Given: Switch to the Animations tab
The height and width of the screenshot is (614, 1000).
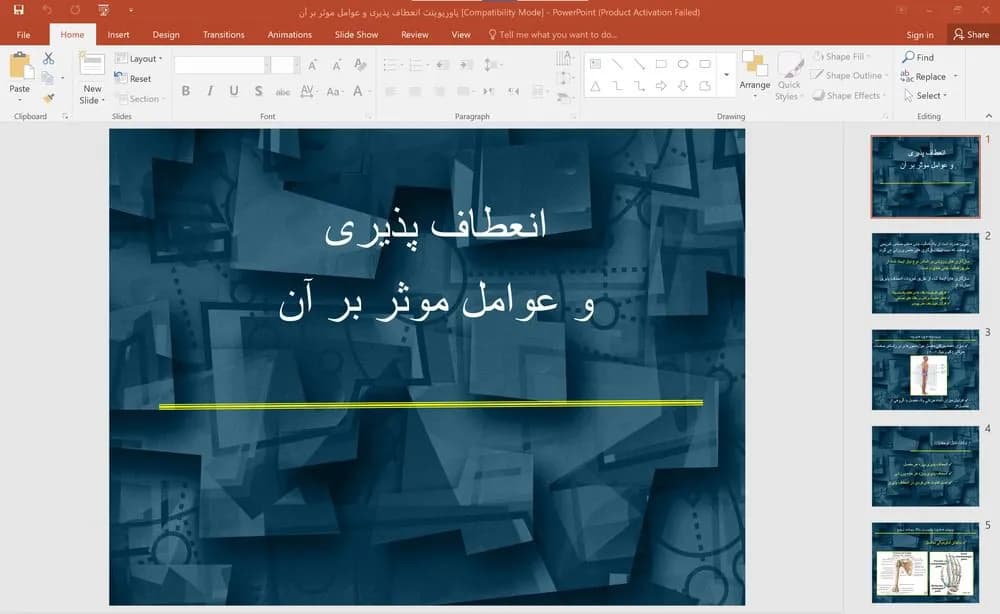Looking at the screenshot, I should (290, 34).
